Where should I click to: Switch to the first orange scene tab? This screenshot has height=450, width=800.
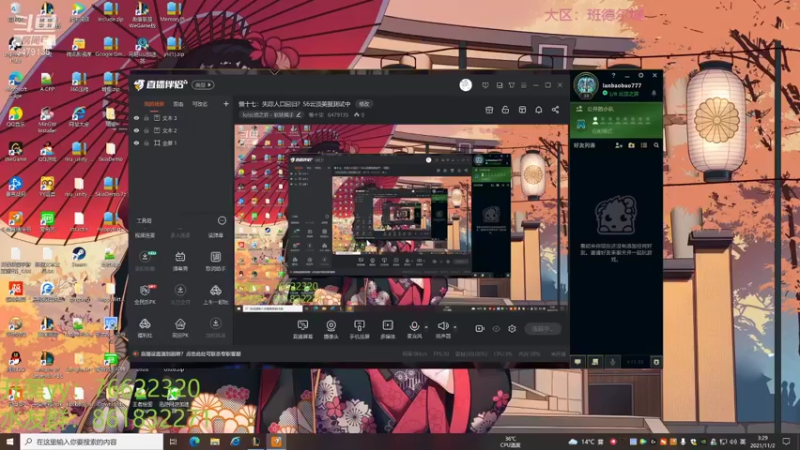click(154, 104)
